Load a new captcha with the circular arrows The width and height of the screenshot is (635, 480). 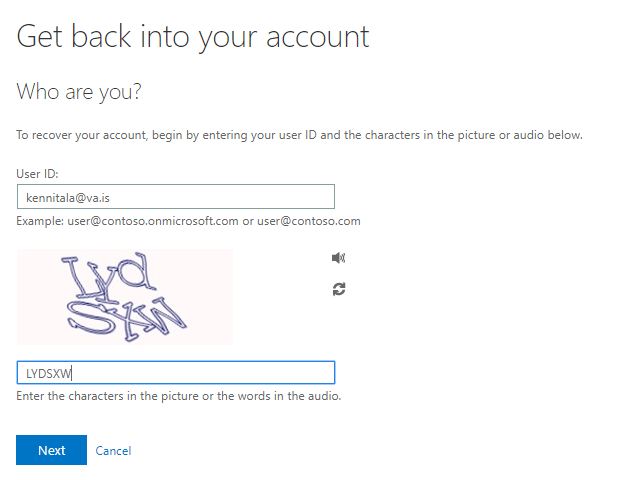point(339,289)
